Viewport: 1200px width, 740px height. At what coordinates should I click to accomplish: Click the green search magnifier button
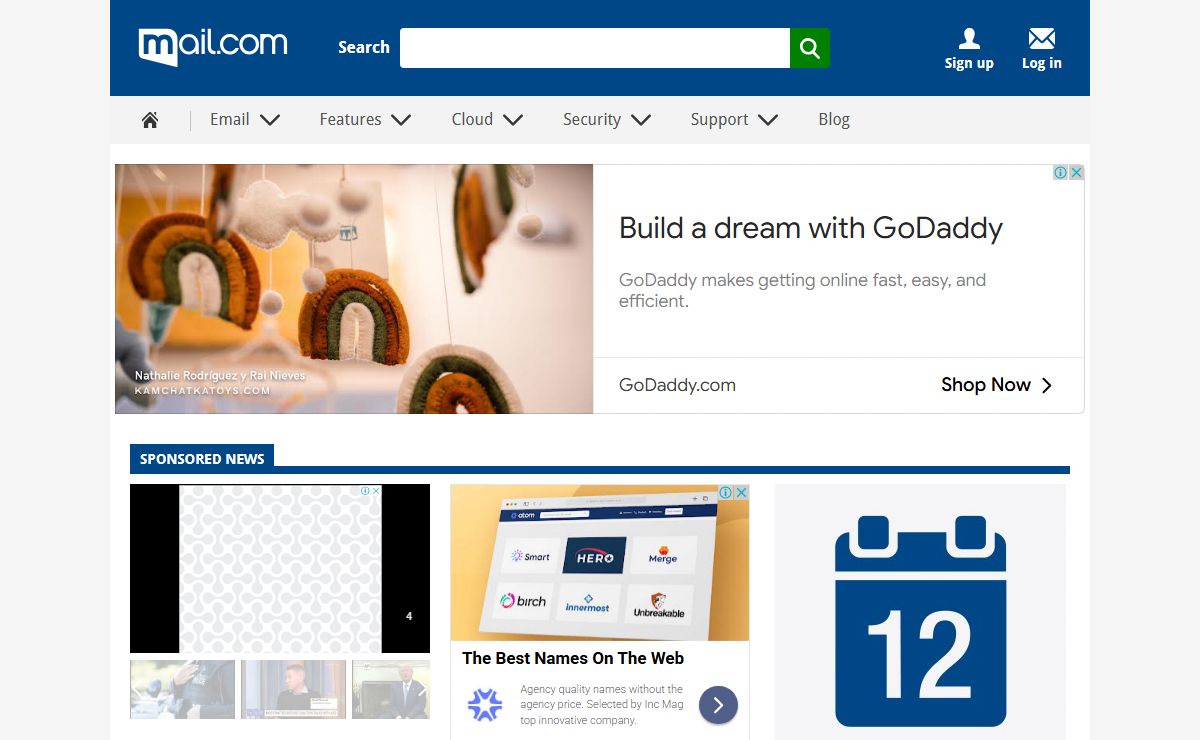click(810, 48)
